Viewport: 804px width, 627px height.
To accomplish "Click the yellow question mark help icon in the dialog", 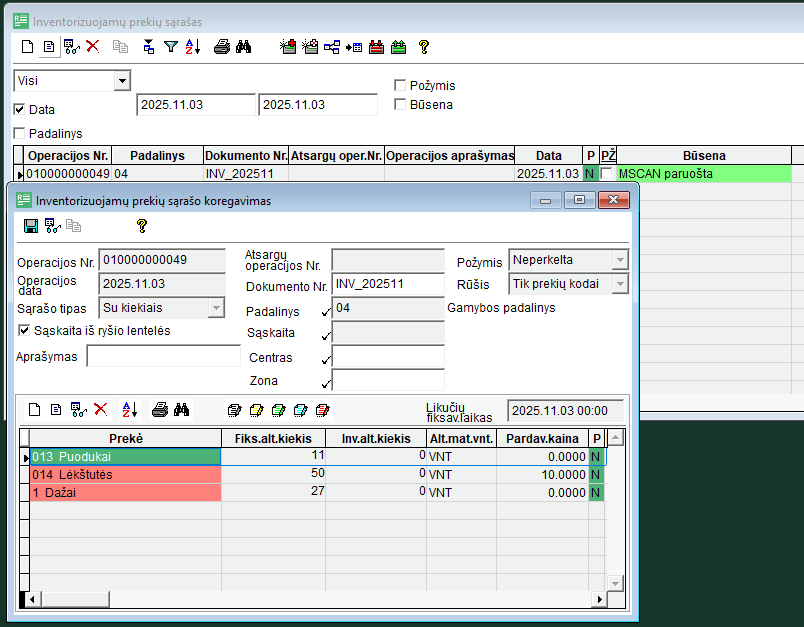I will (141, 227).
